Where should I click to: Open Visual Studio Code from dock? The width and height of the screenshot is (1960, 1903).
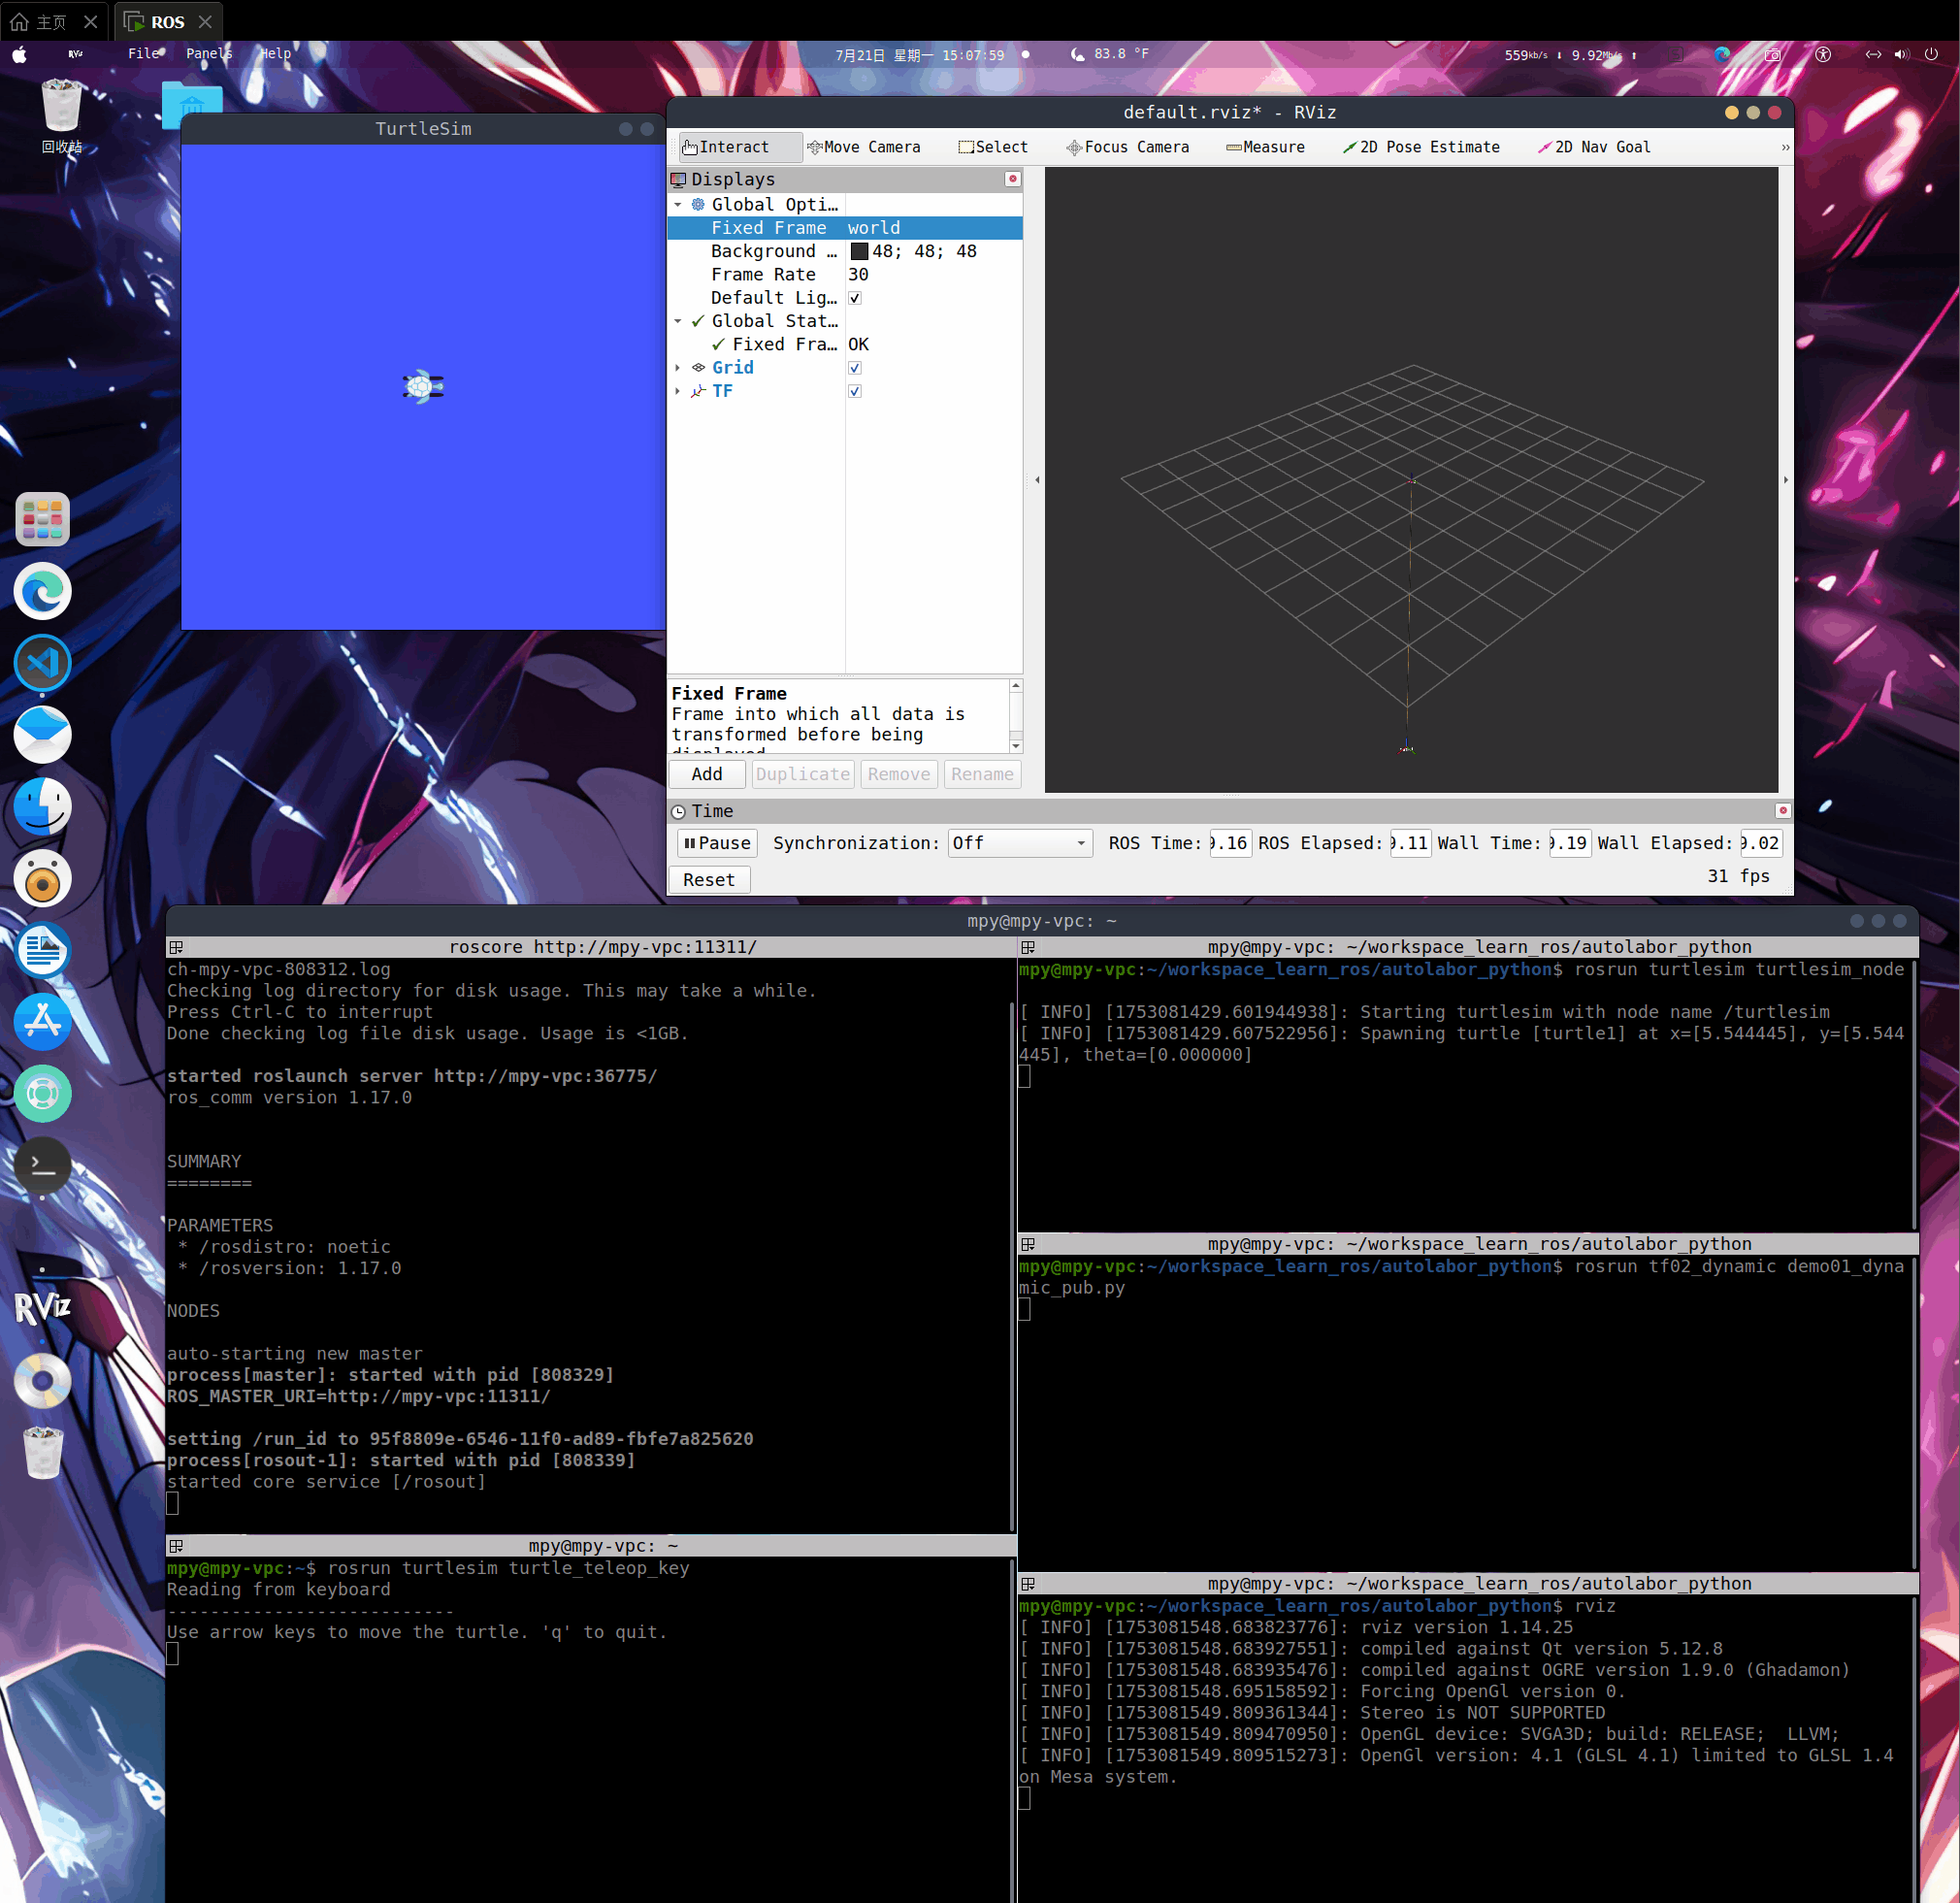tap(42, 663)
